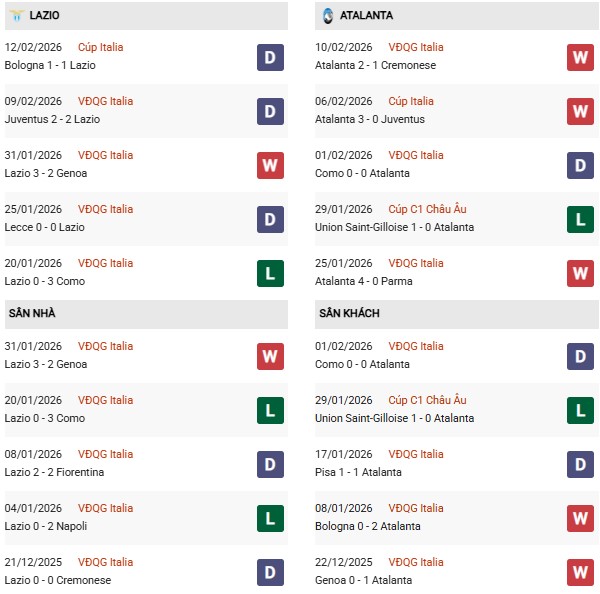
Task: Click the W badge for Genoa 0 - 1 Atalanta
Action: click(x=580, y=572)
